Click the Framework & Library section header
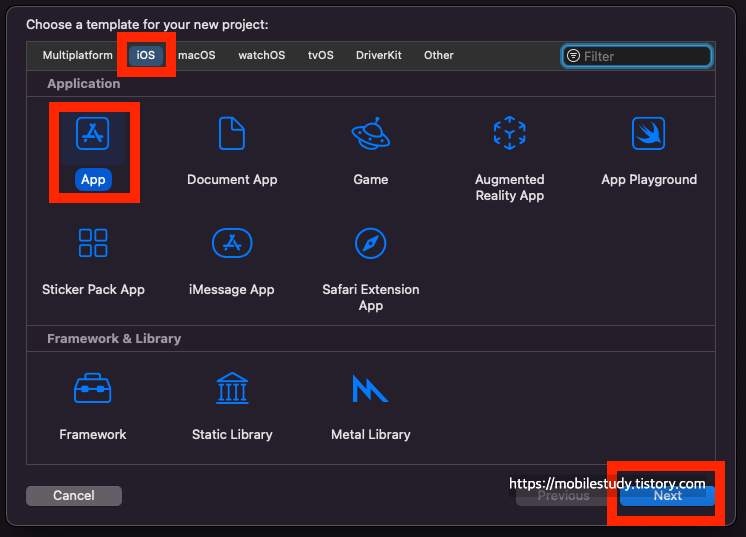The height and width of the screenshot is (537, 746). tap(114, 339)
